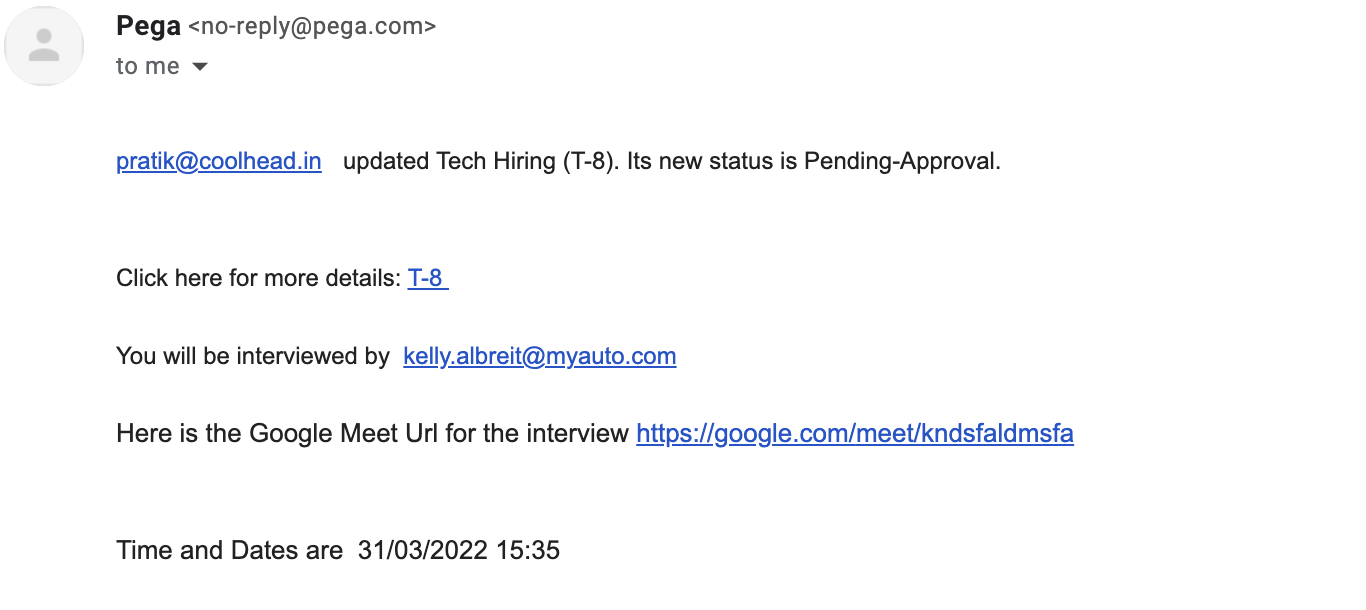Click "Its new status is" sentence text
1366x610 pixels.
712,162
